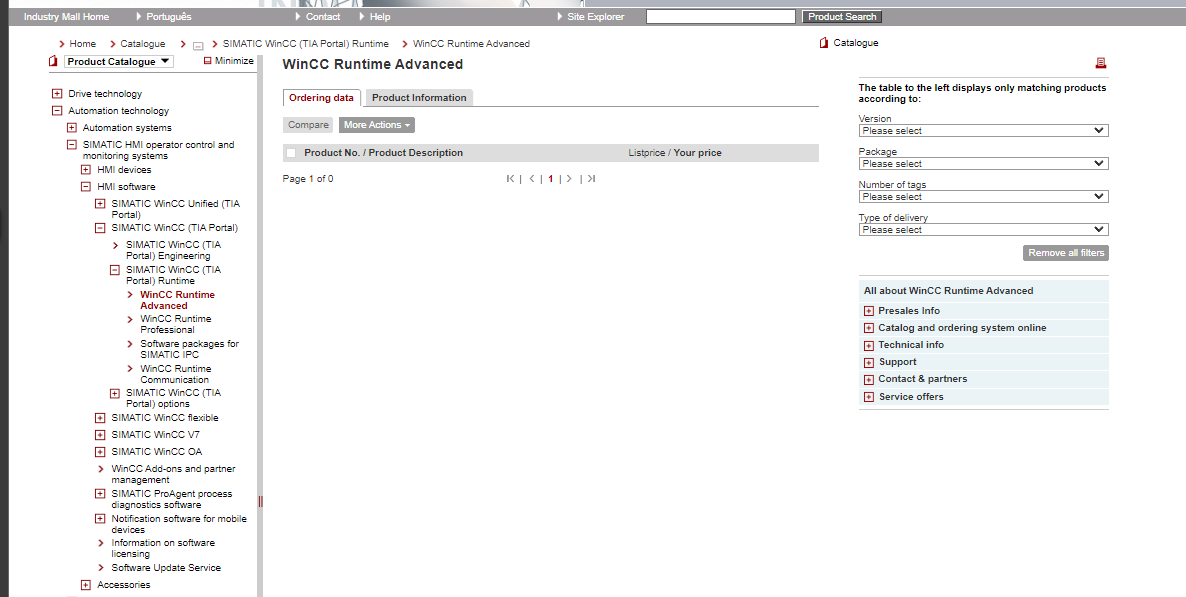Open Software packages for SIMATIC IPC
The width and height of the screenshot is (1186, 597).
point(189,349)
